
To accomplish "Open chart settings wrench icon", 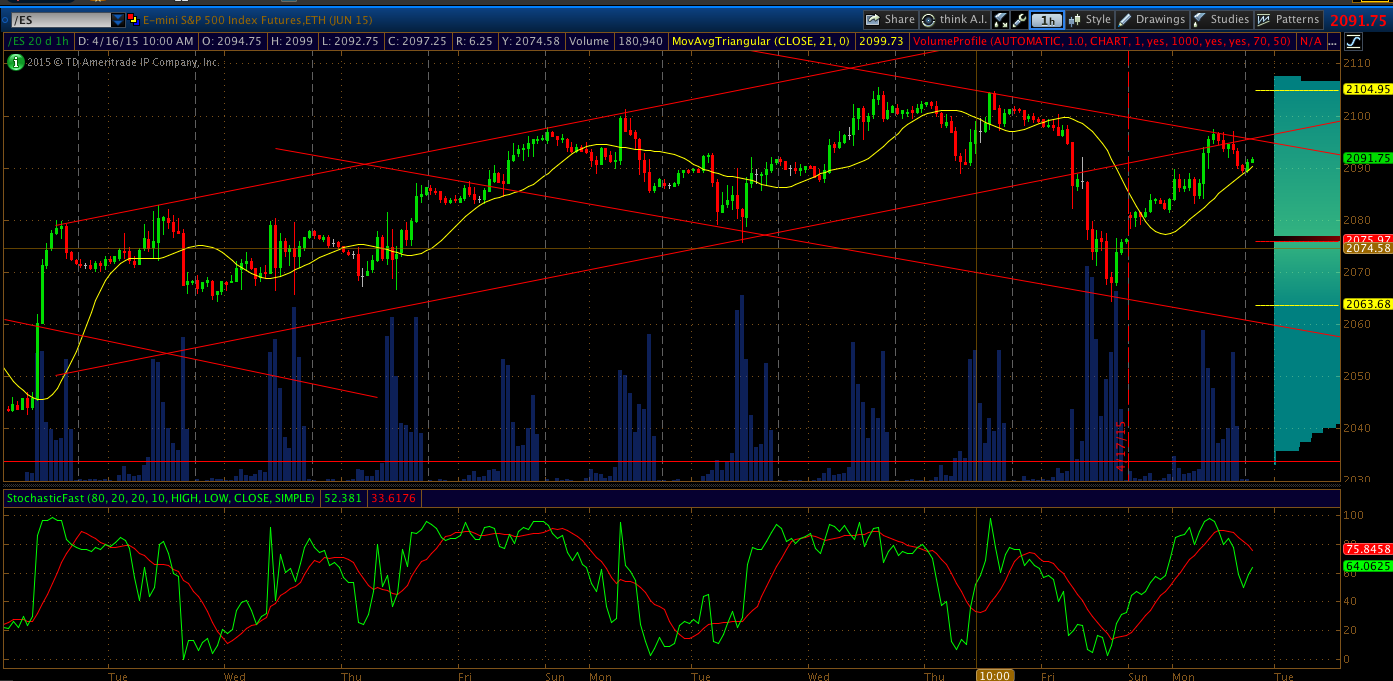I will (x=1019, y=19).
